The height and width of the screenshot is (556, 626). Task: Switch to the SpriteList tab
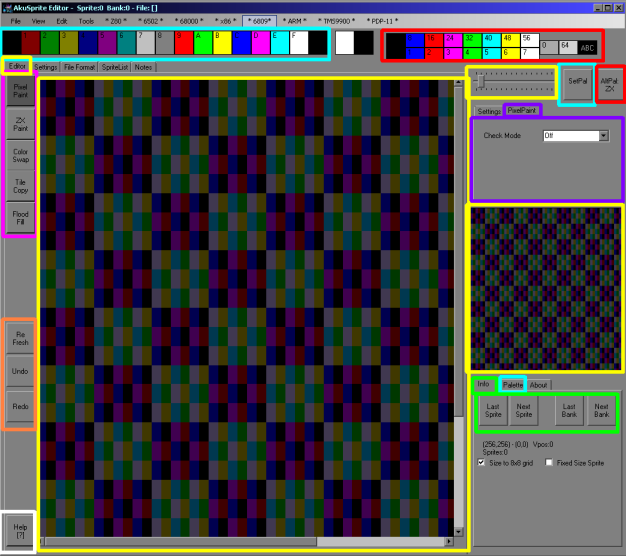tap(115, 67)
